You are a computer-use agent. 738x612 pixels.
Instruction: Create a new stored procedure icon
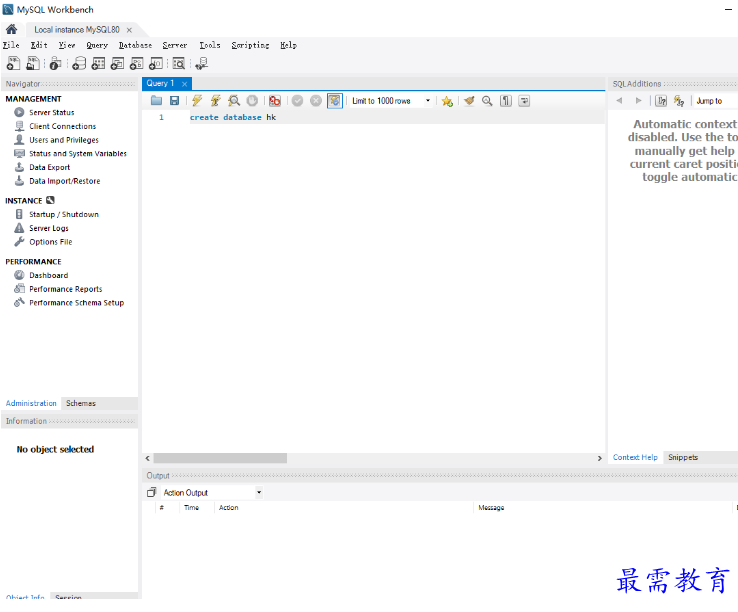pos(136,63)
